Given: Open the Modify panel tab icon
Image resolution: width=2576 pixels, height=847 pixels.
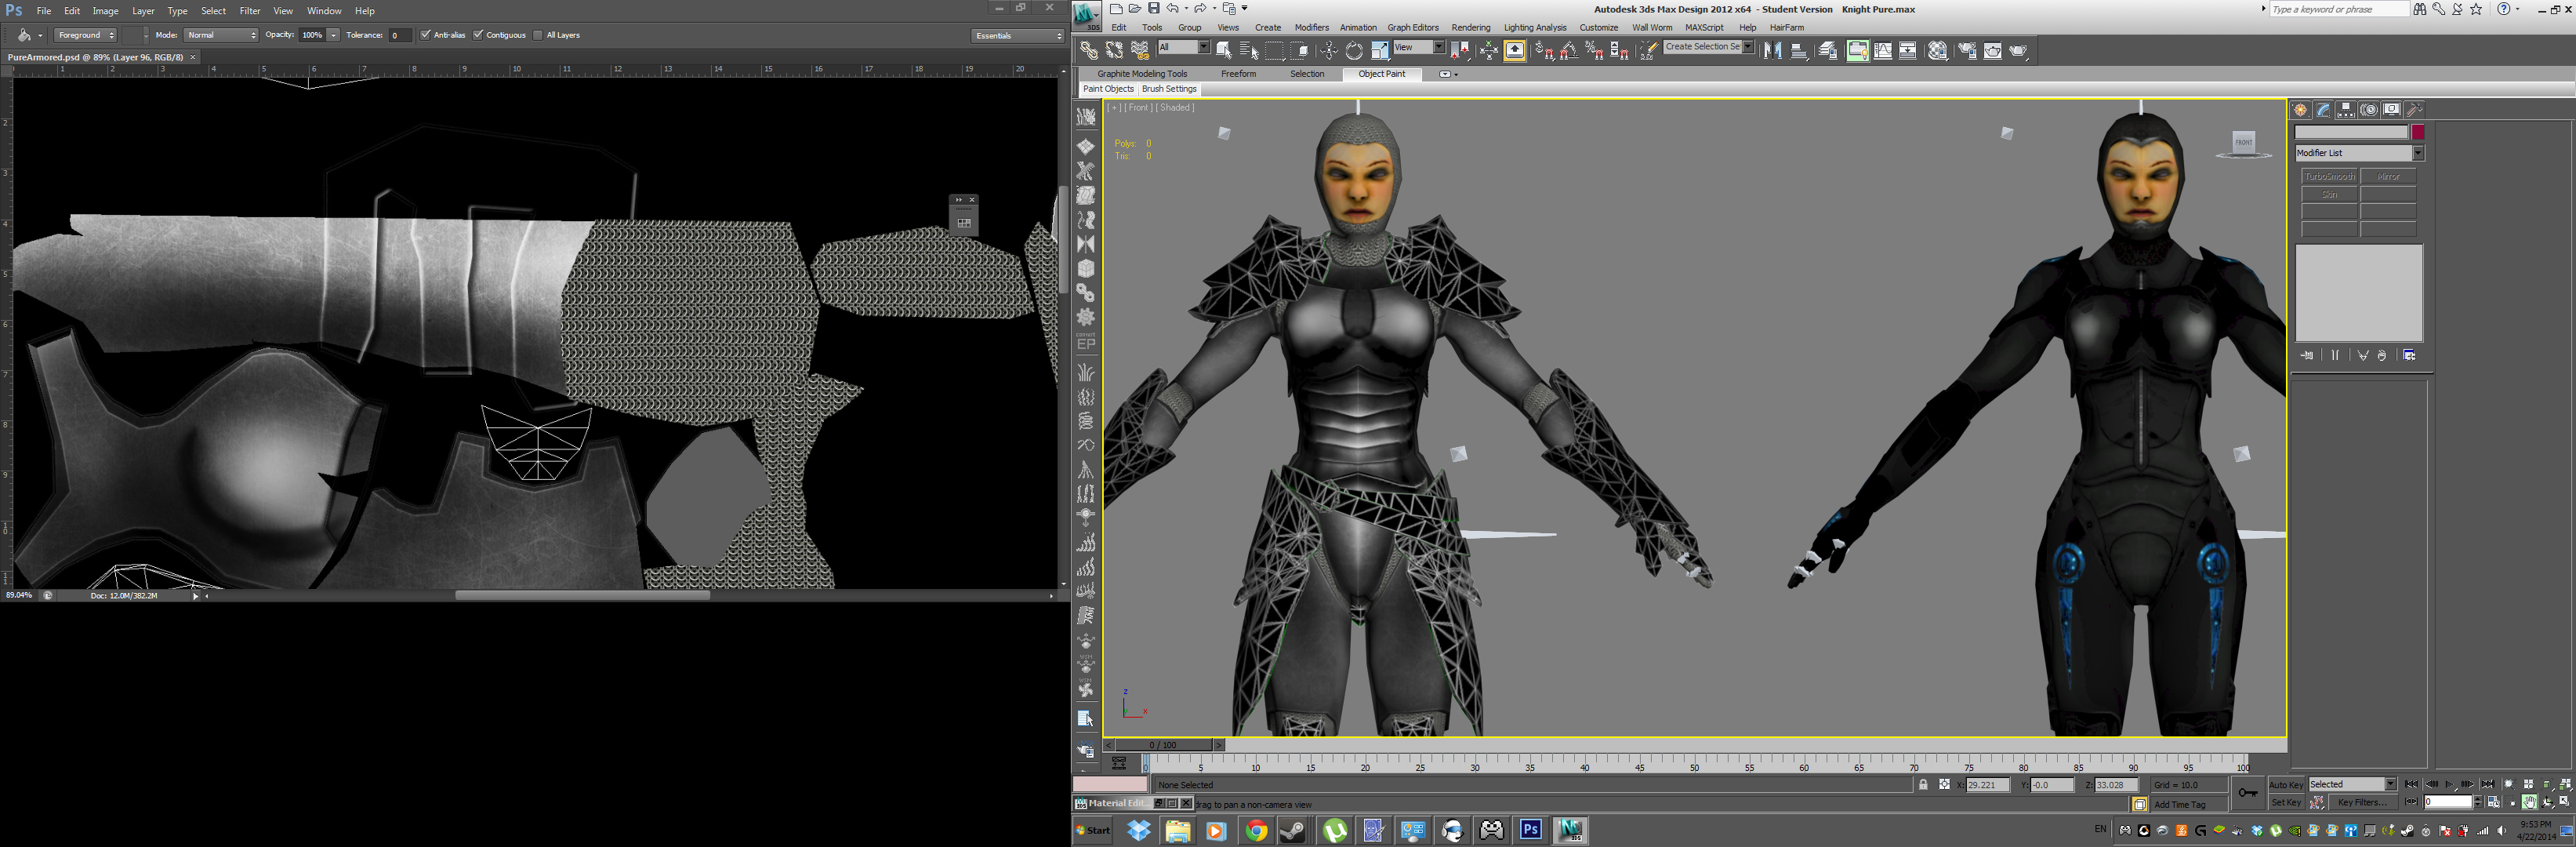Looking at the screenshot, I should (2323, 110).
